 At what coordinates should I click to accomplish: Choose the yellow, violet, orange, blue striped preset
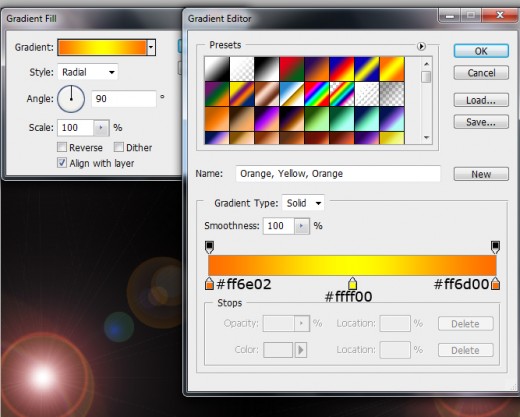pyautogui.click(x=242, y=94)
